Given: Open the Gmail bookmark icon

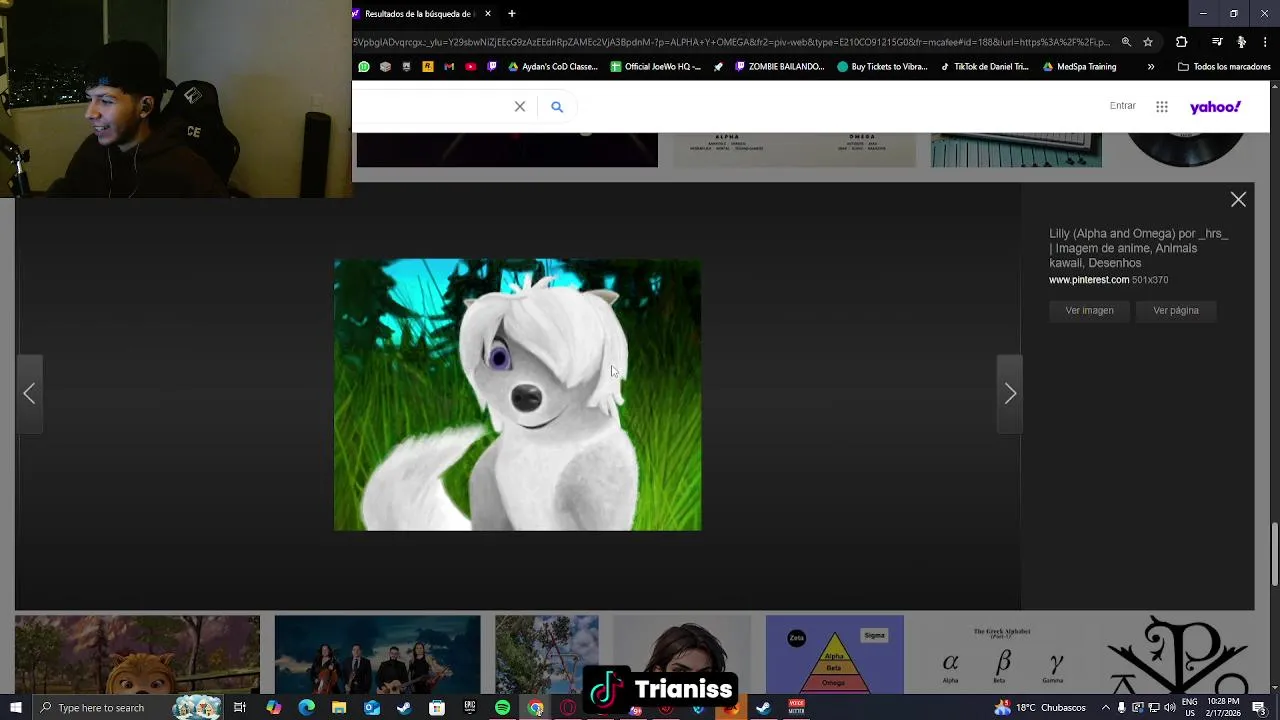Looking at the screenshot, I should pos(449,67).
